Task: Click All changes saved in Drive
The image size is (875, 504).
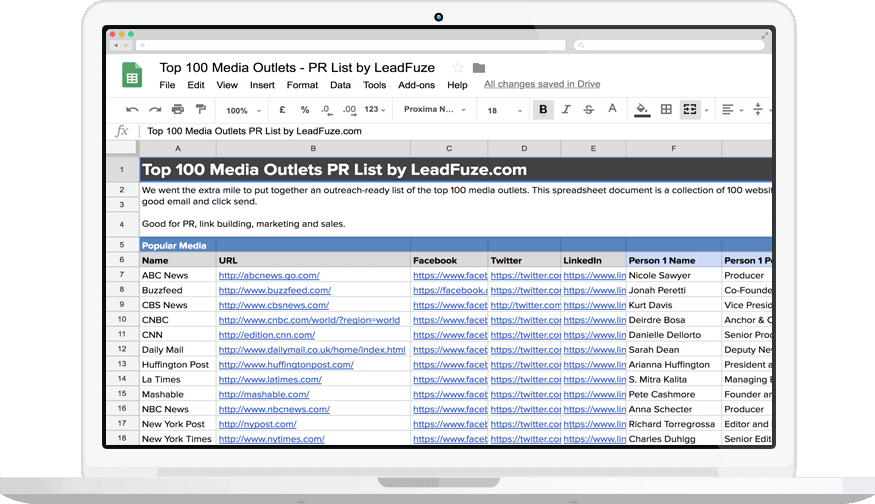Action: [542, 84]
